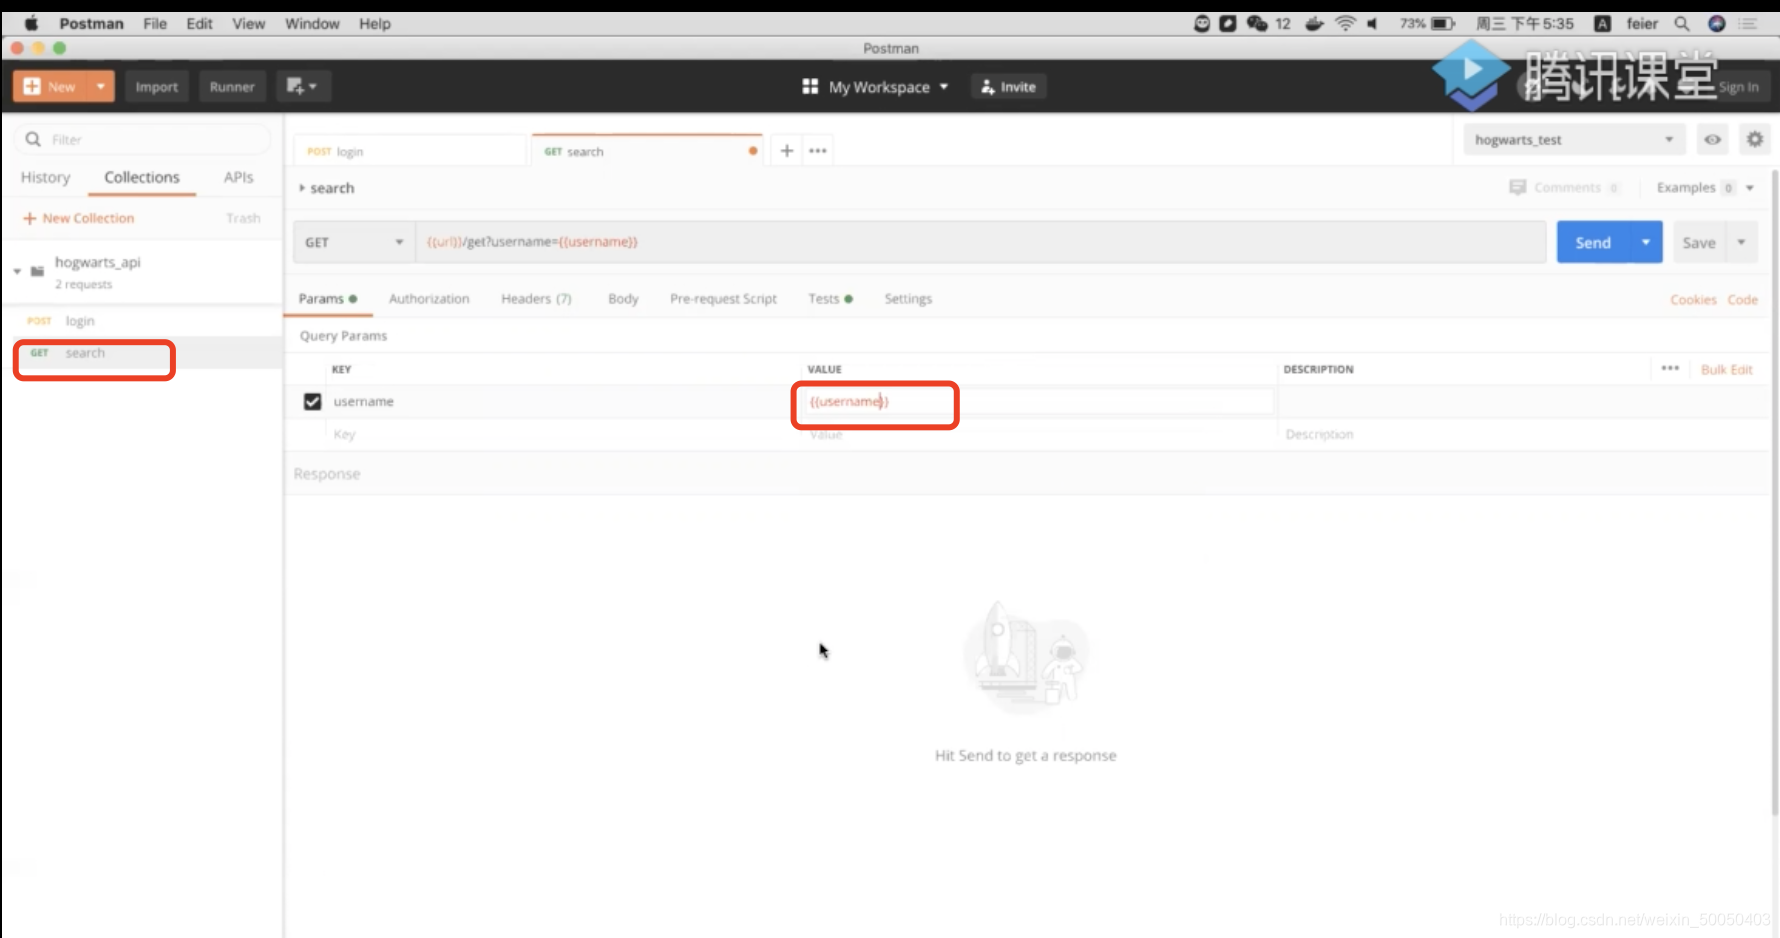Switch to the Collections tab
The width and height of the screenshot is (1780, 938).
pos(142,177)
